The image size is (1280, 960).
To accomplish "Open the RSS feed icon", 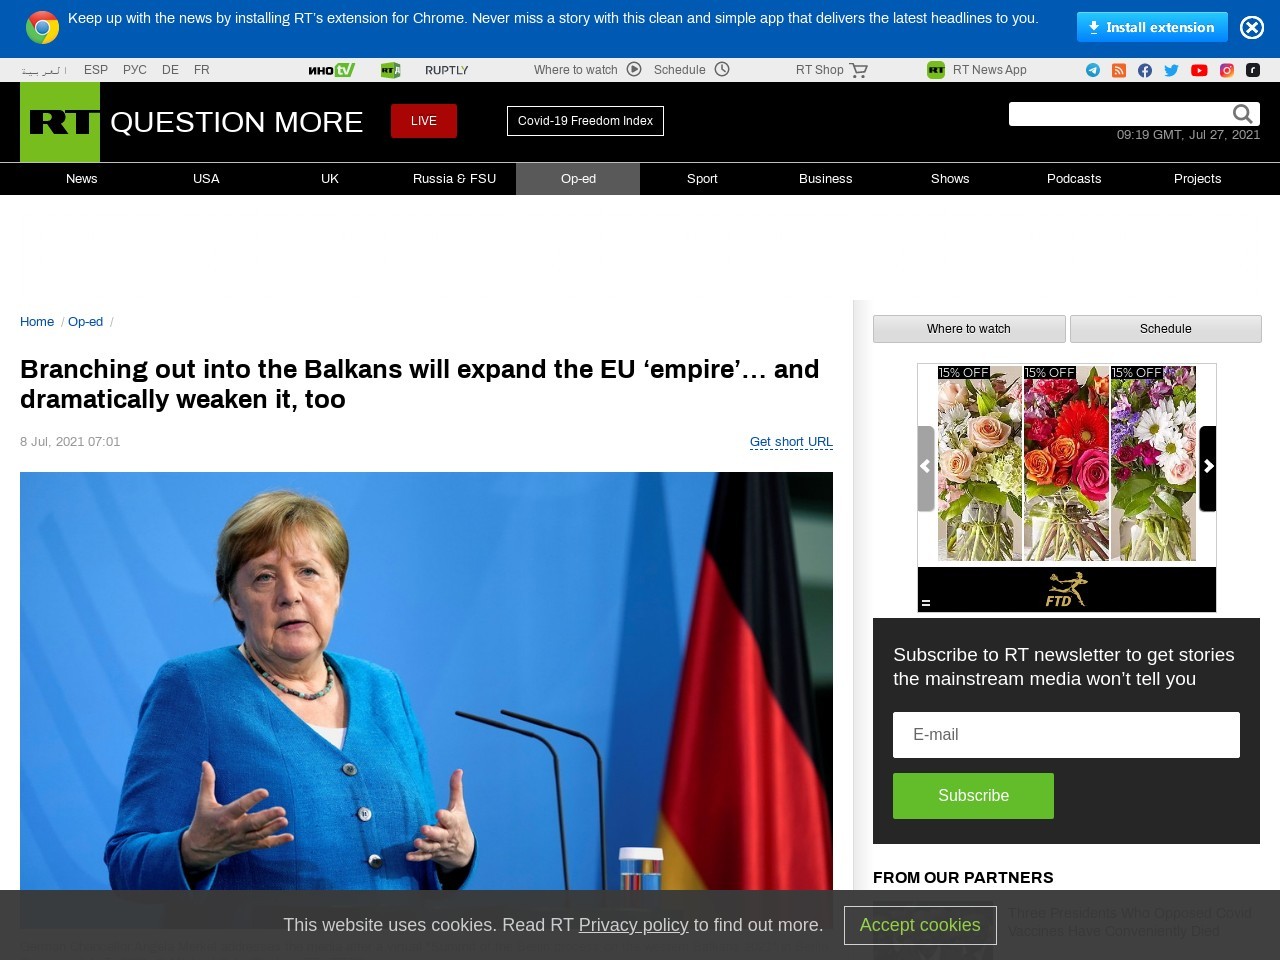I will click(x=1119, y=70).
